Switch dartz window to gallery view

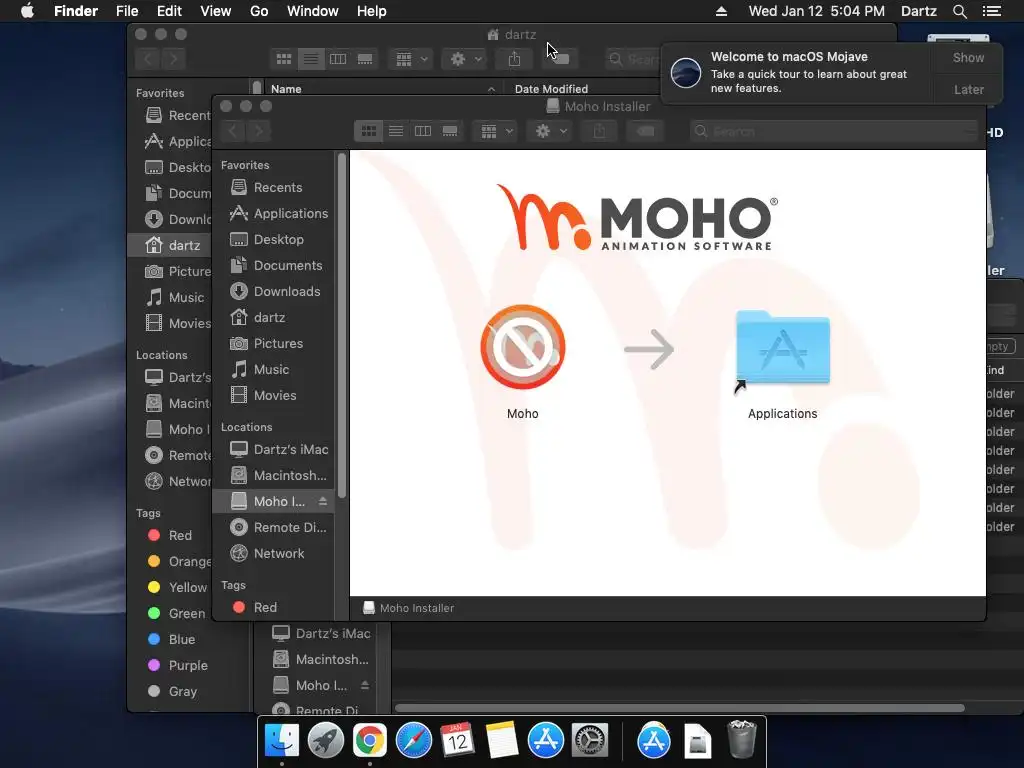click(x=365, y=59)
